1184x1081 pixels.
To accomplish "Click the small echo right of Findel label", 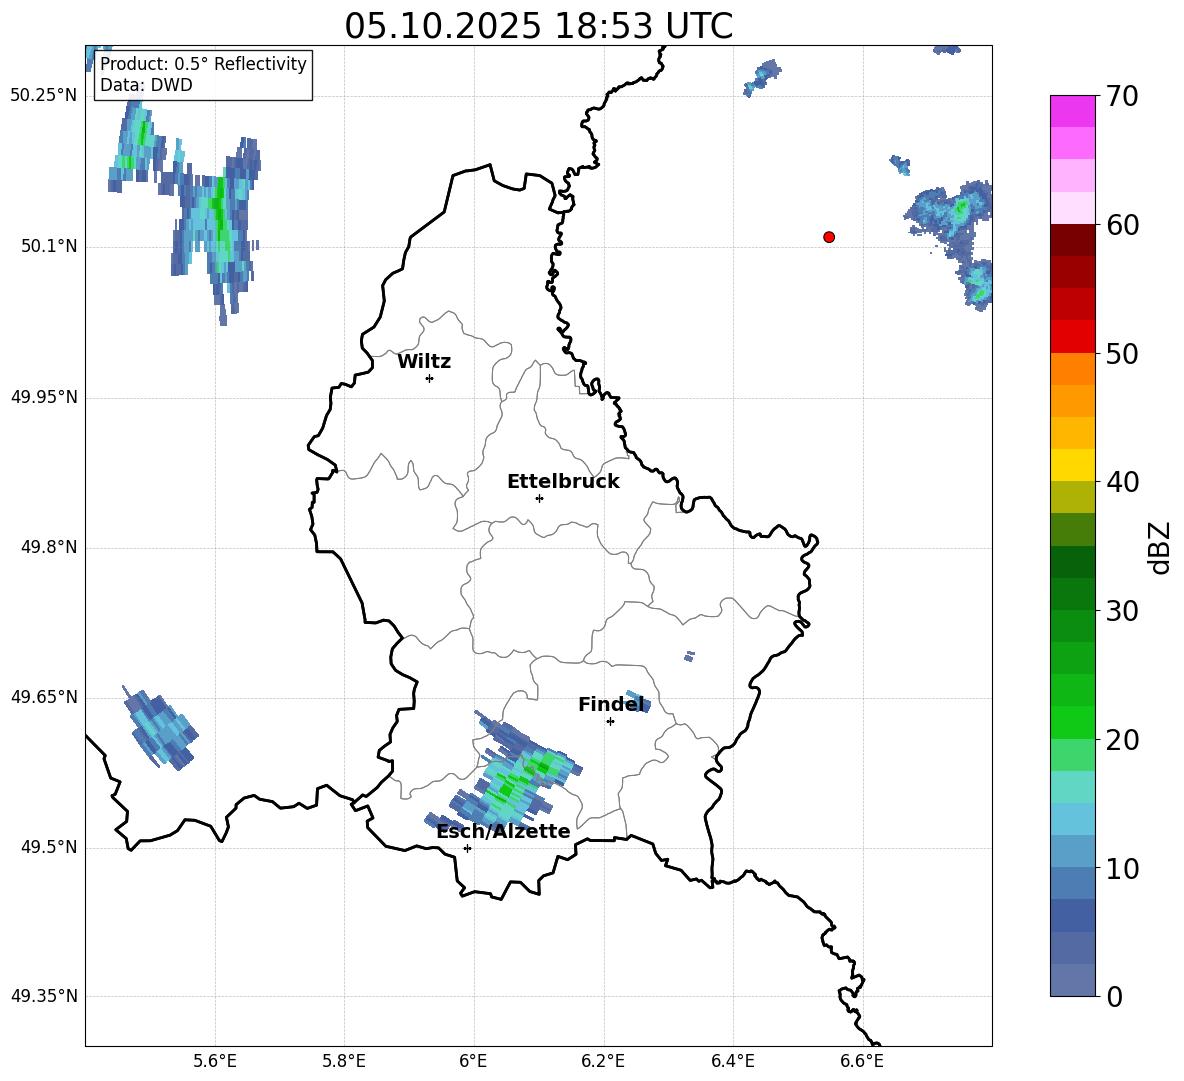I will point(639,701).
